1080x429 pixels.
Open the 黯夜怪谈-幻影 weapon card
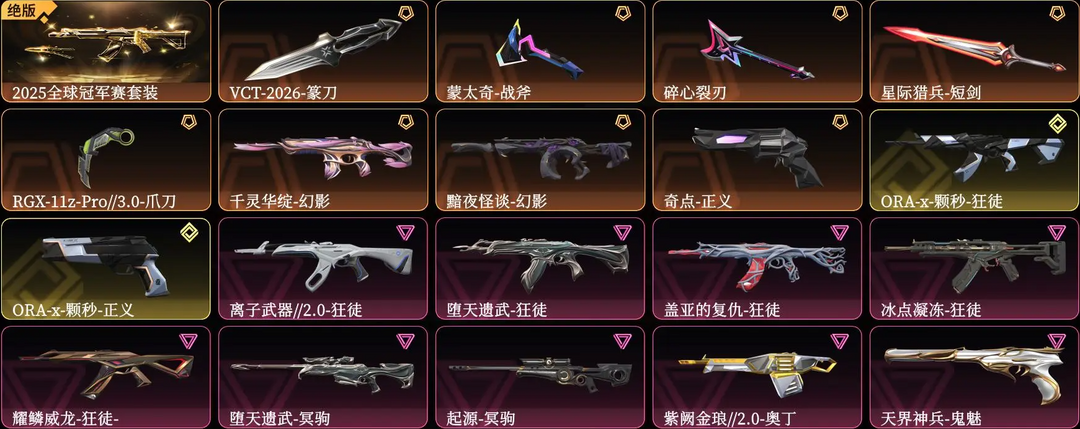[540, 160]
